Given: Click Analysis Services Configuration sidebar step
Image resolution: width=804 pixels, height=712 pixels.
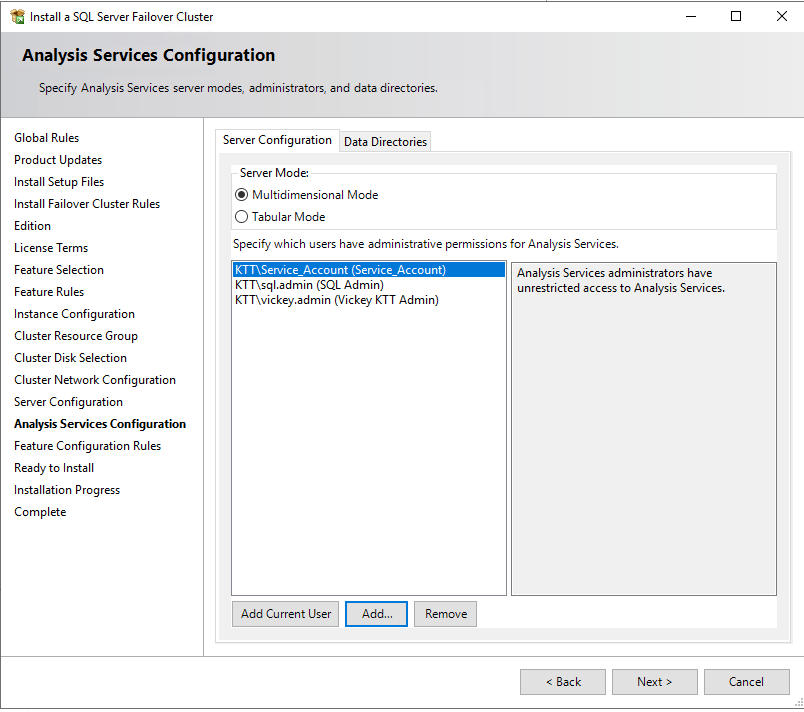Looking at the screenshot, I should [100, 424].
